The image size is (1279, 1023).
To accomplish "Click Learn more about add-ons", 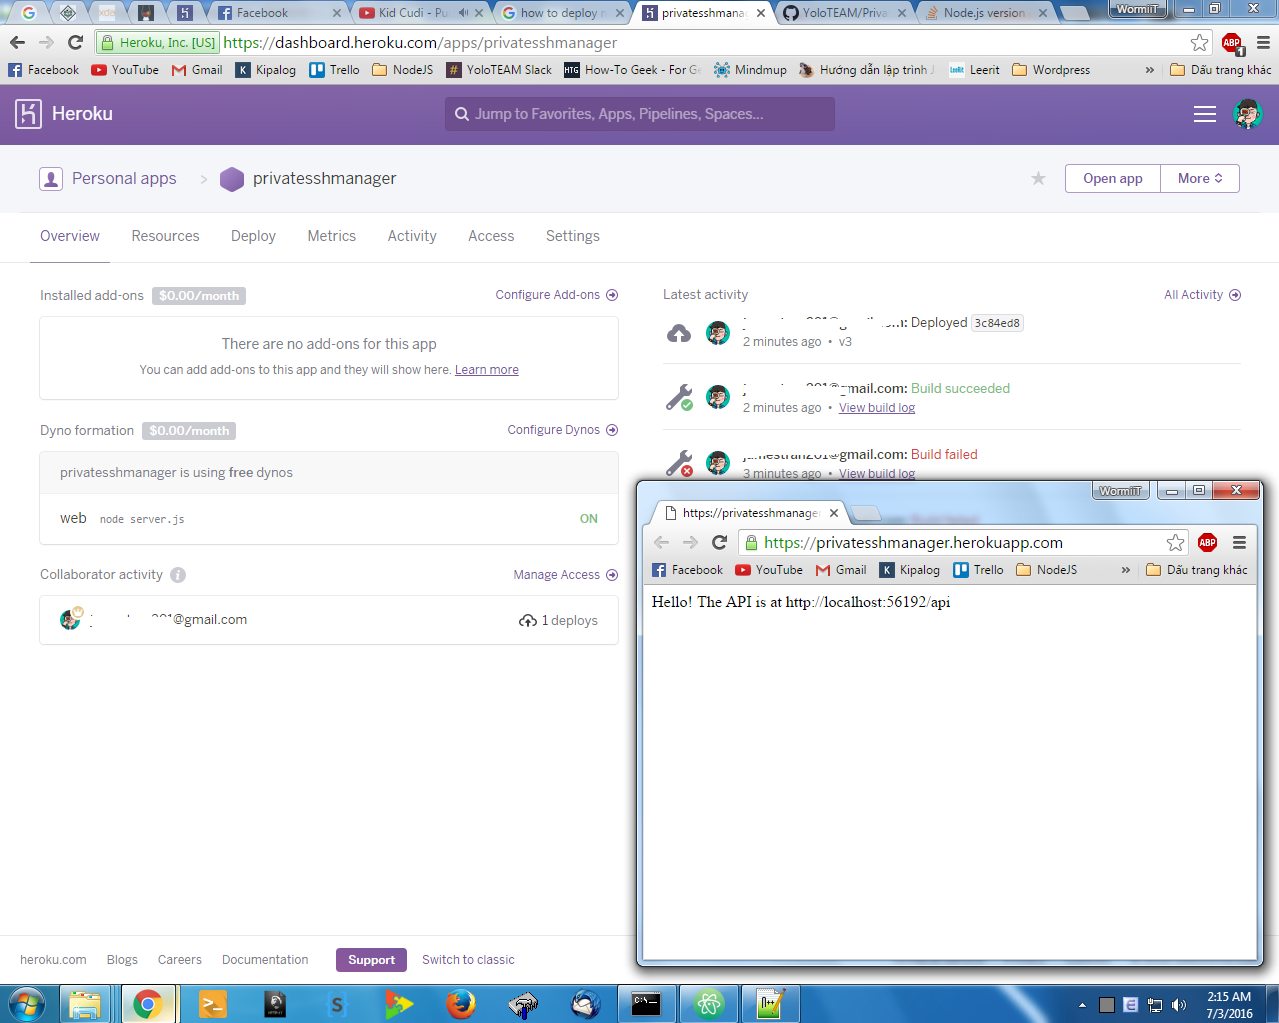I will pyautogui.click(x=487, y=370).
